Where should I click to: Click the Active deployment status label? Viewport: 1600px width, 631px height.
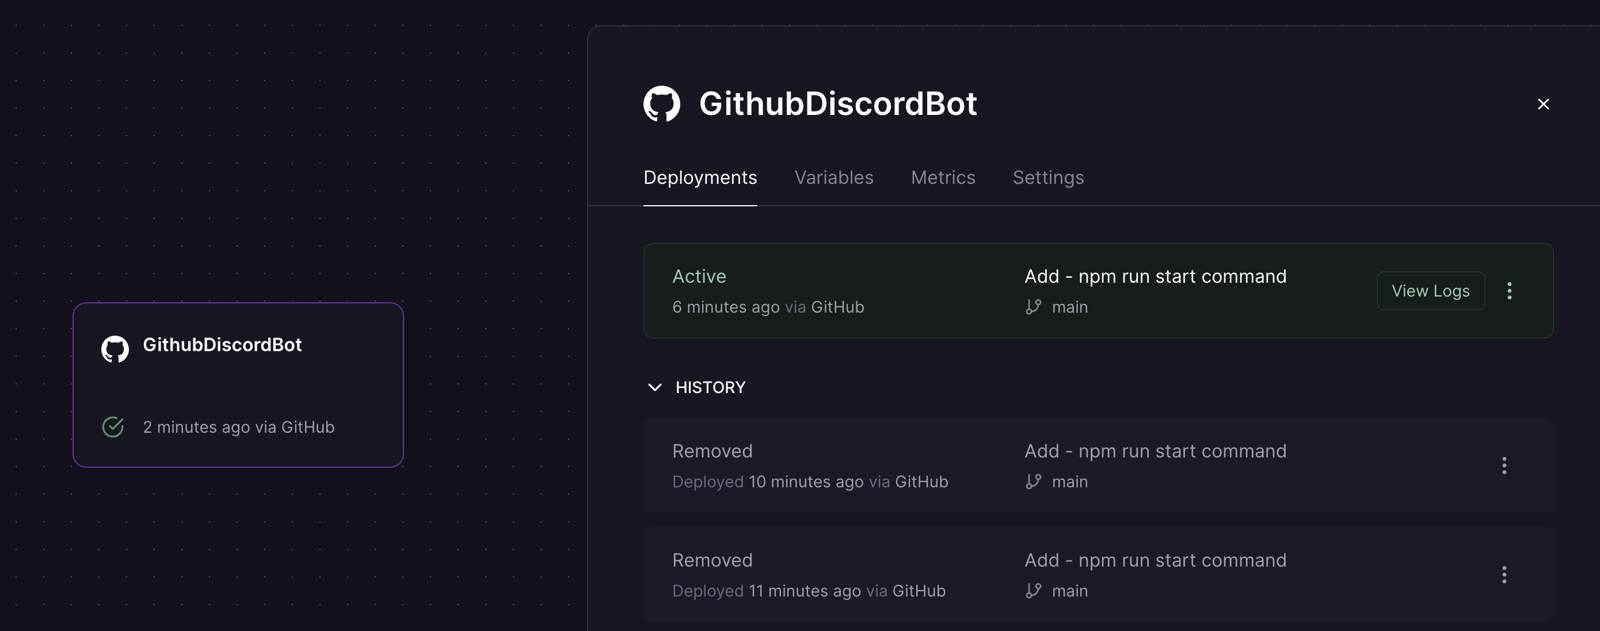point(699,276)
